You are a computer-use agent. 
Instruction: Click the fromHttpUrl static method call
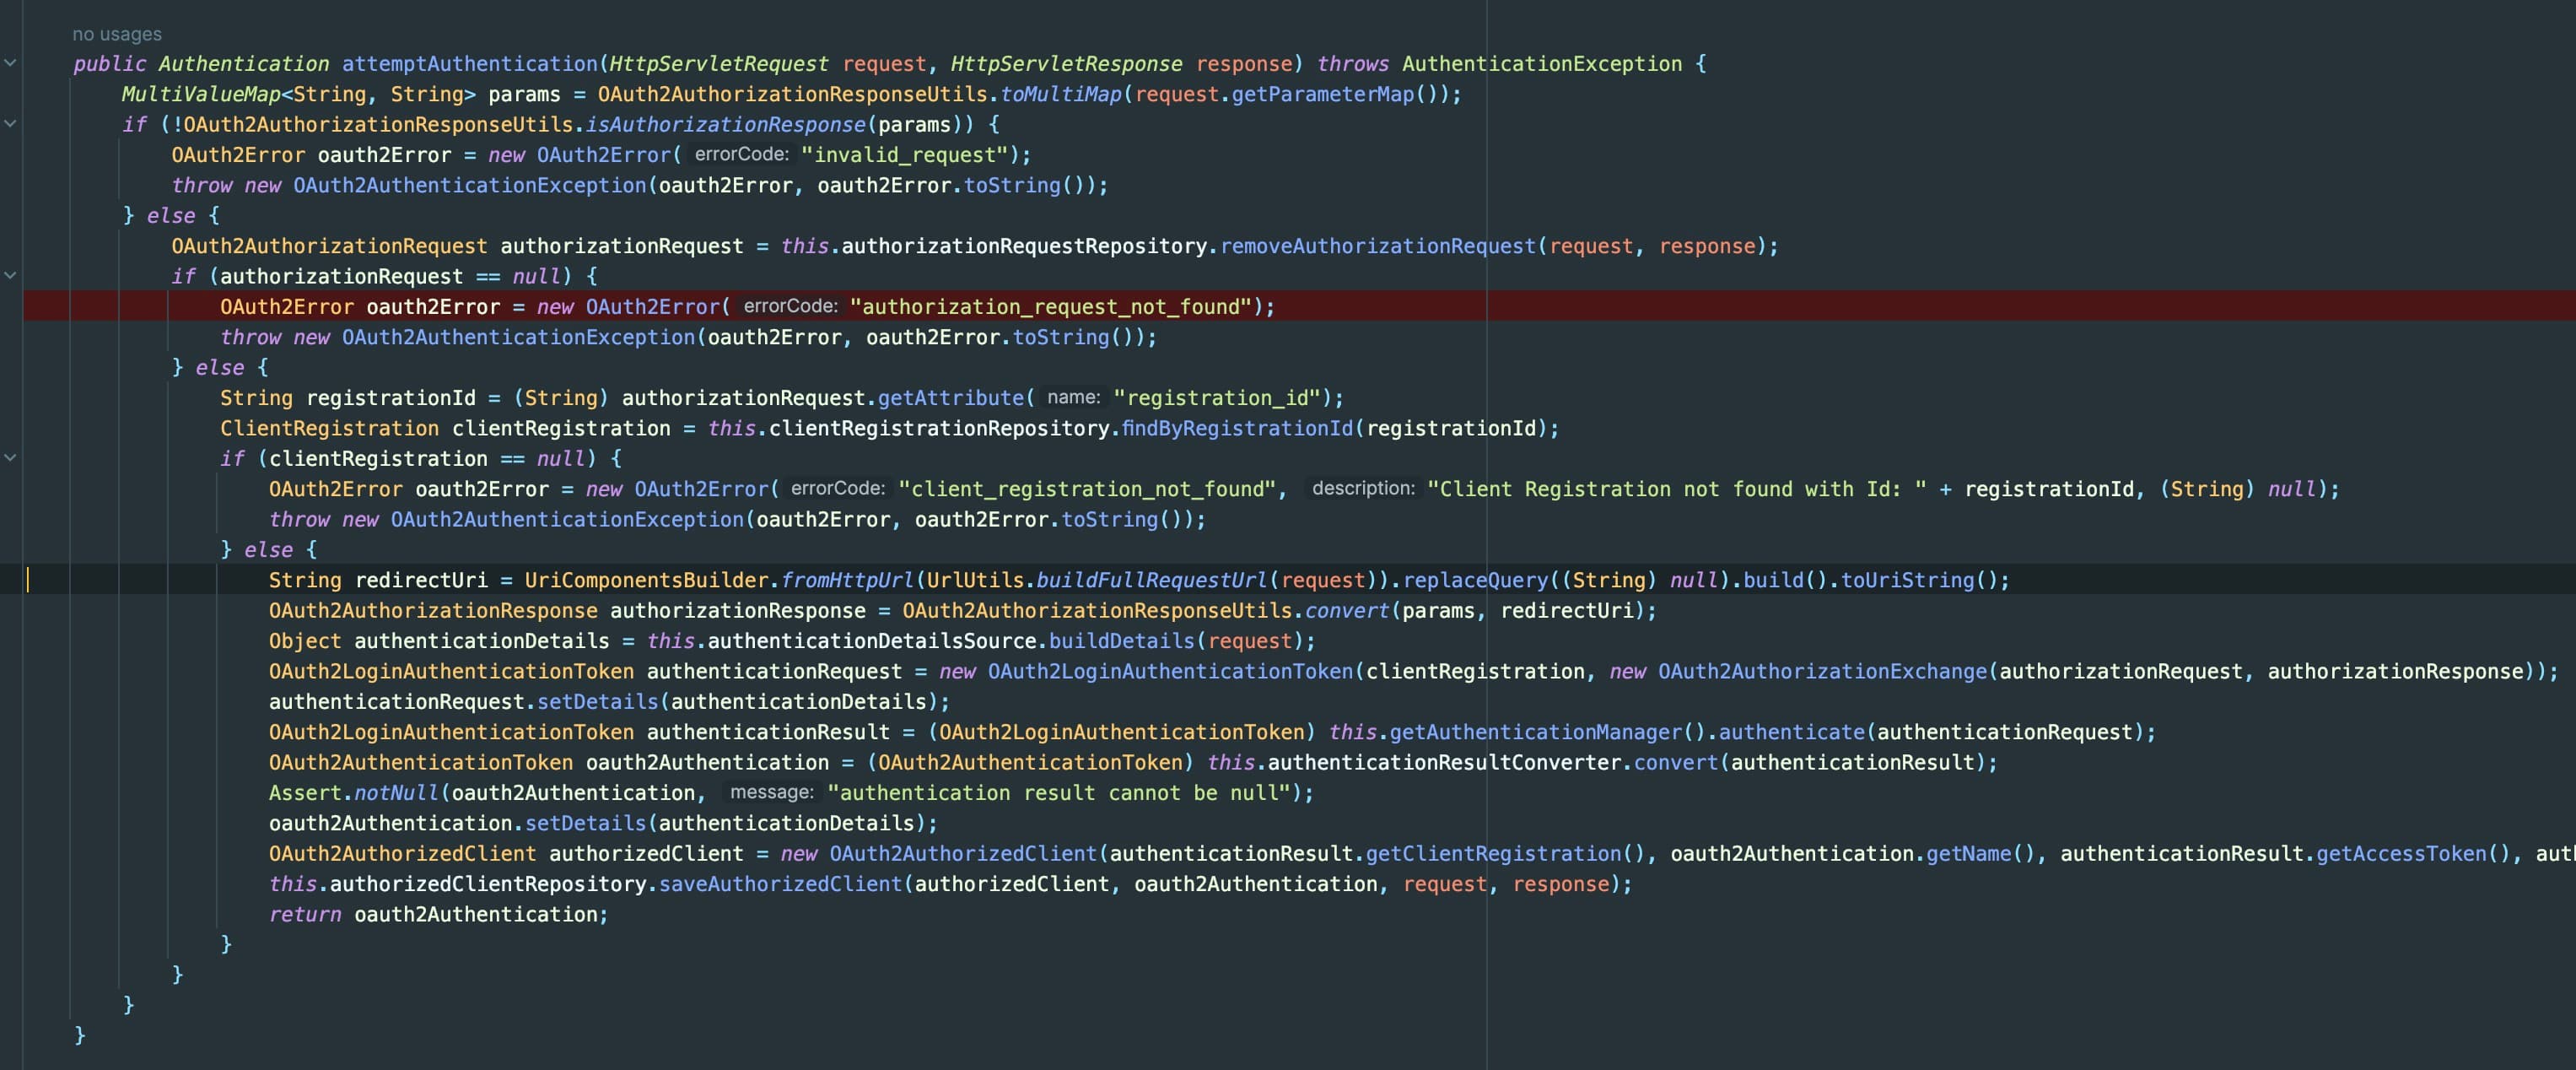click(846, 580)
